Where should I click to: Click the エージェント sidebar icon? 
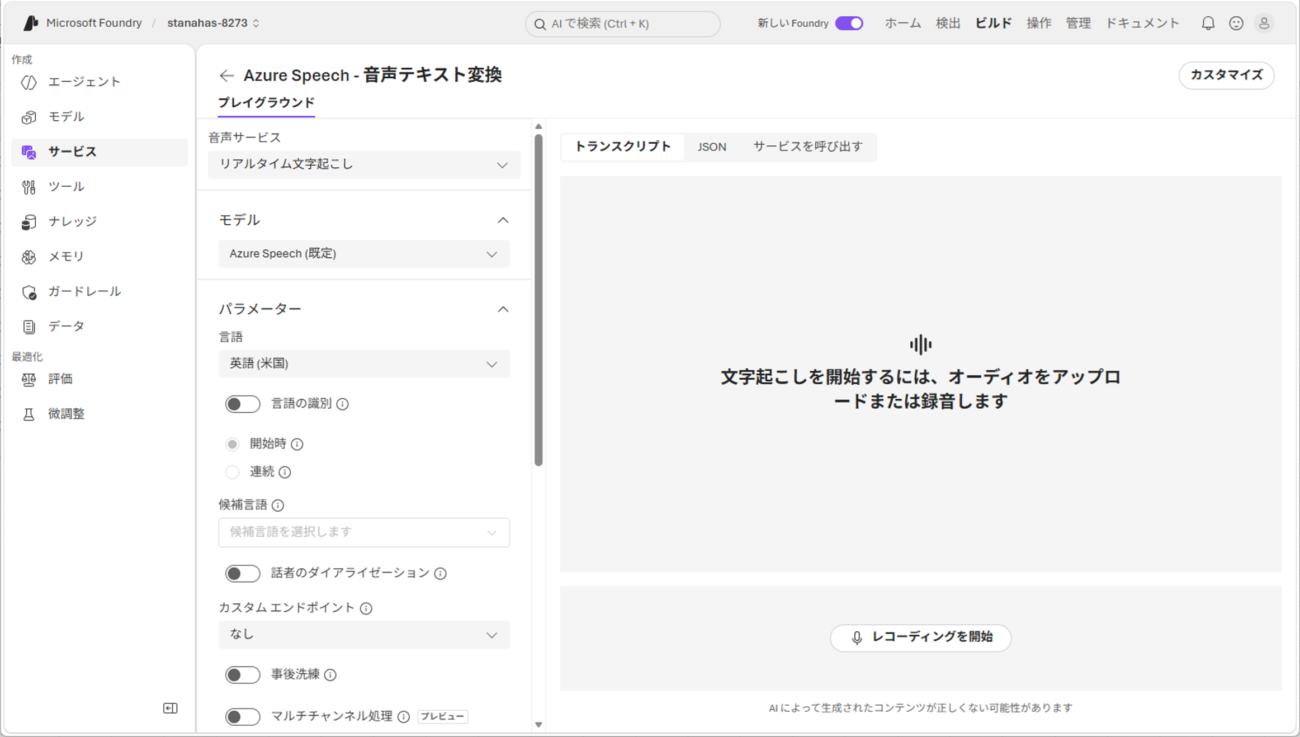click(x=29, y=82)
